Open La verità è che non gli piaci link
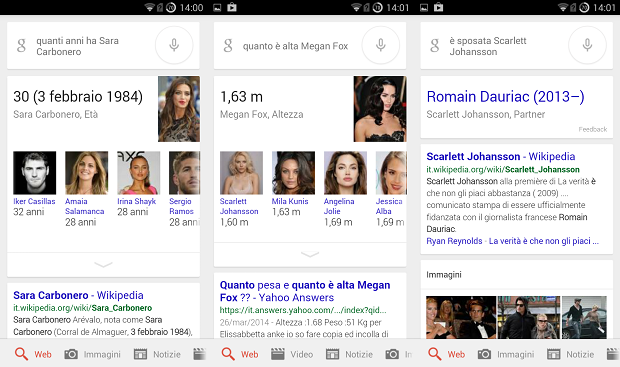 point(544,241)
